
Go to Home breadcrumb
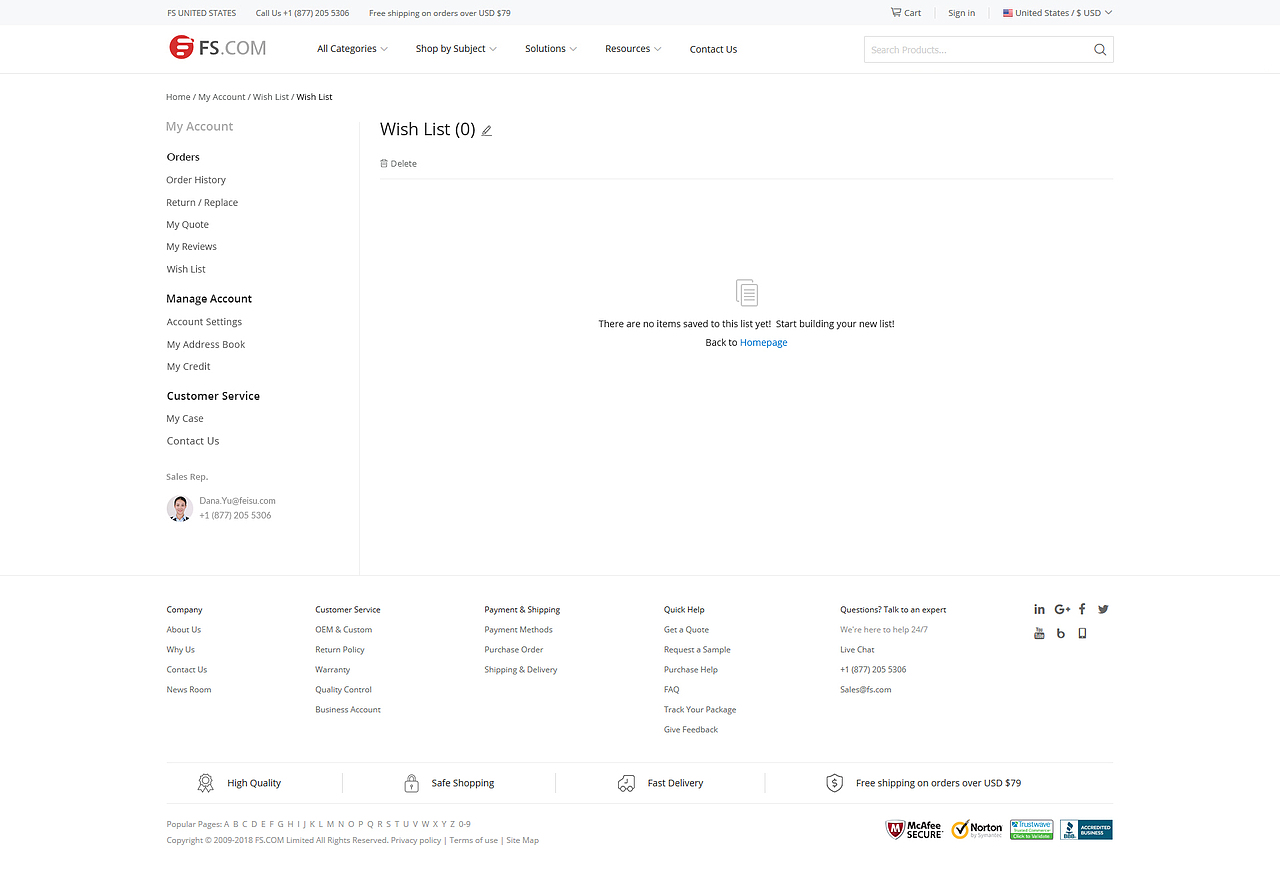click(x=178, y=97)
